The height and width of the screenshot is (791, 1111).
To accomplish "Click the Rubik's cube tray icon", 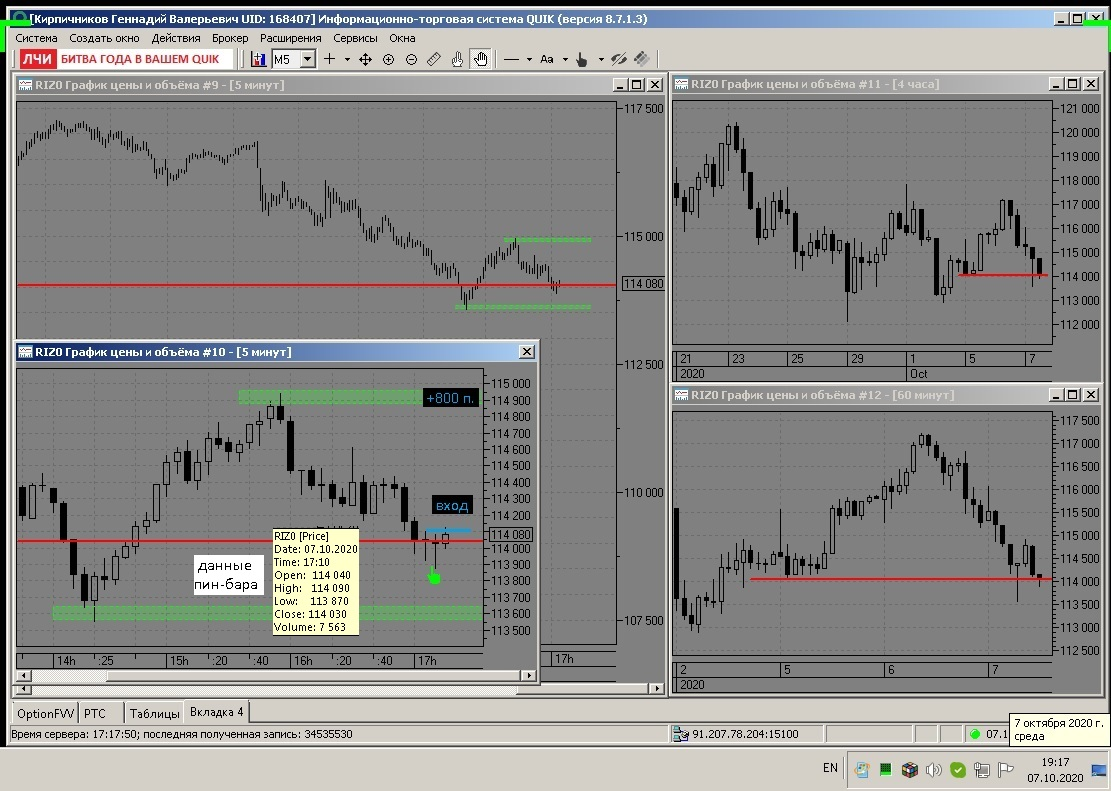I will coord(910,770).
